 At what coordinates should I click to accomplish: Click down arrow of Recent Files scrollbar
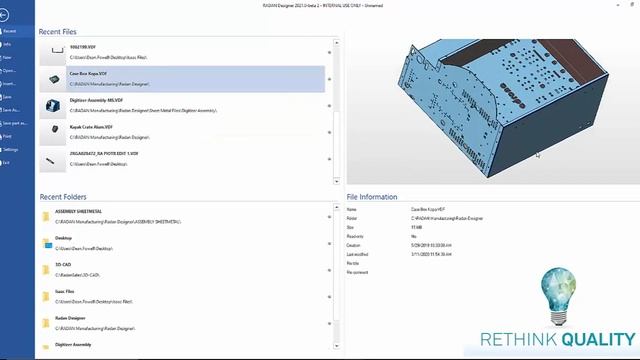337,181
